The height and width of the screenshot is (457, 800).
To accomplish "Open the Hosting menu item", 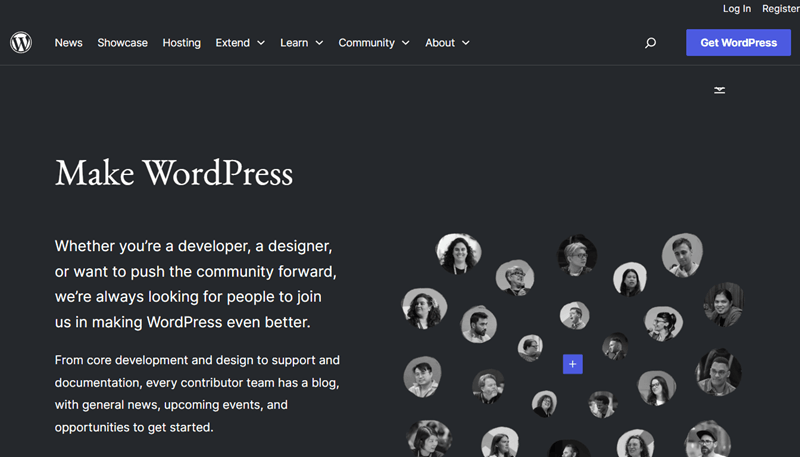I will tap(182, 43).
